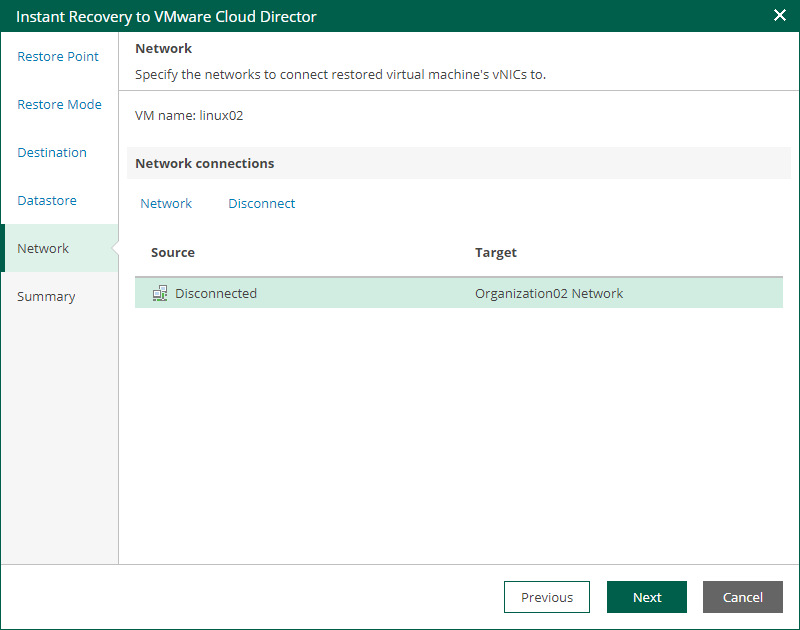Click the VM name linux02 text
The image size is (800, 630).
click(x=189, y=116)
